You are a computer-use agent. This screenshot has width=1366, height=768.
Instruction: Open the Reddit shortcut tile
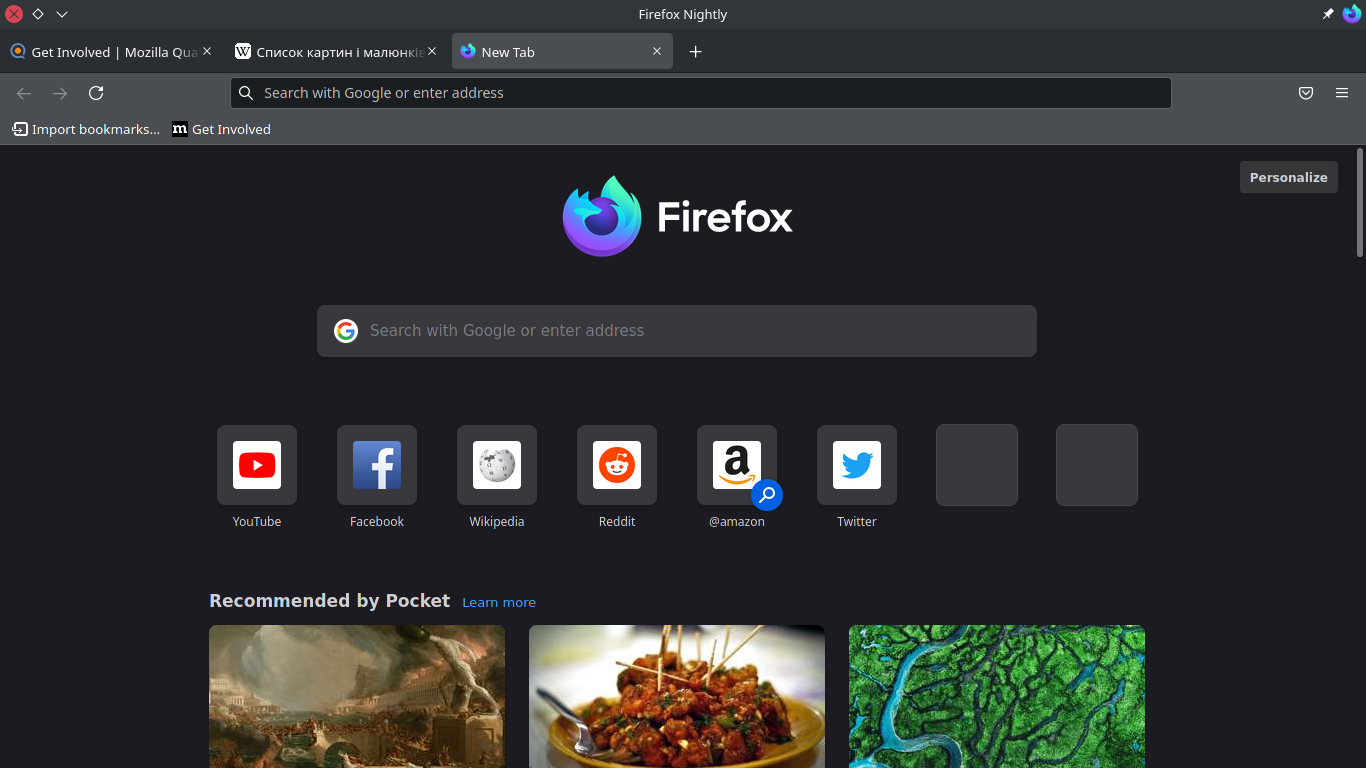point(617,465)
